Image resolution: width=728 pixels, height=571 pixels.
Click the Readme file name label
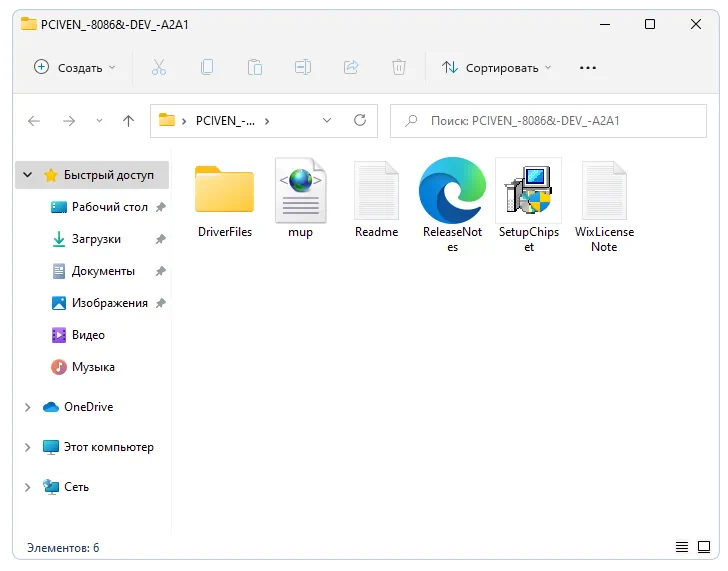[x=377, y=232]
